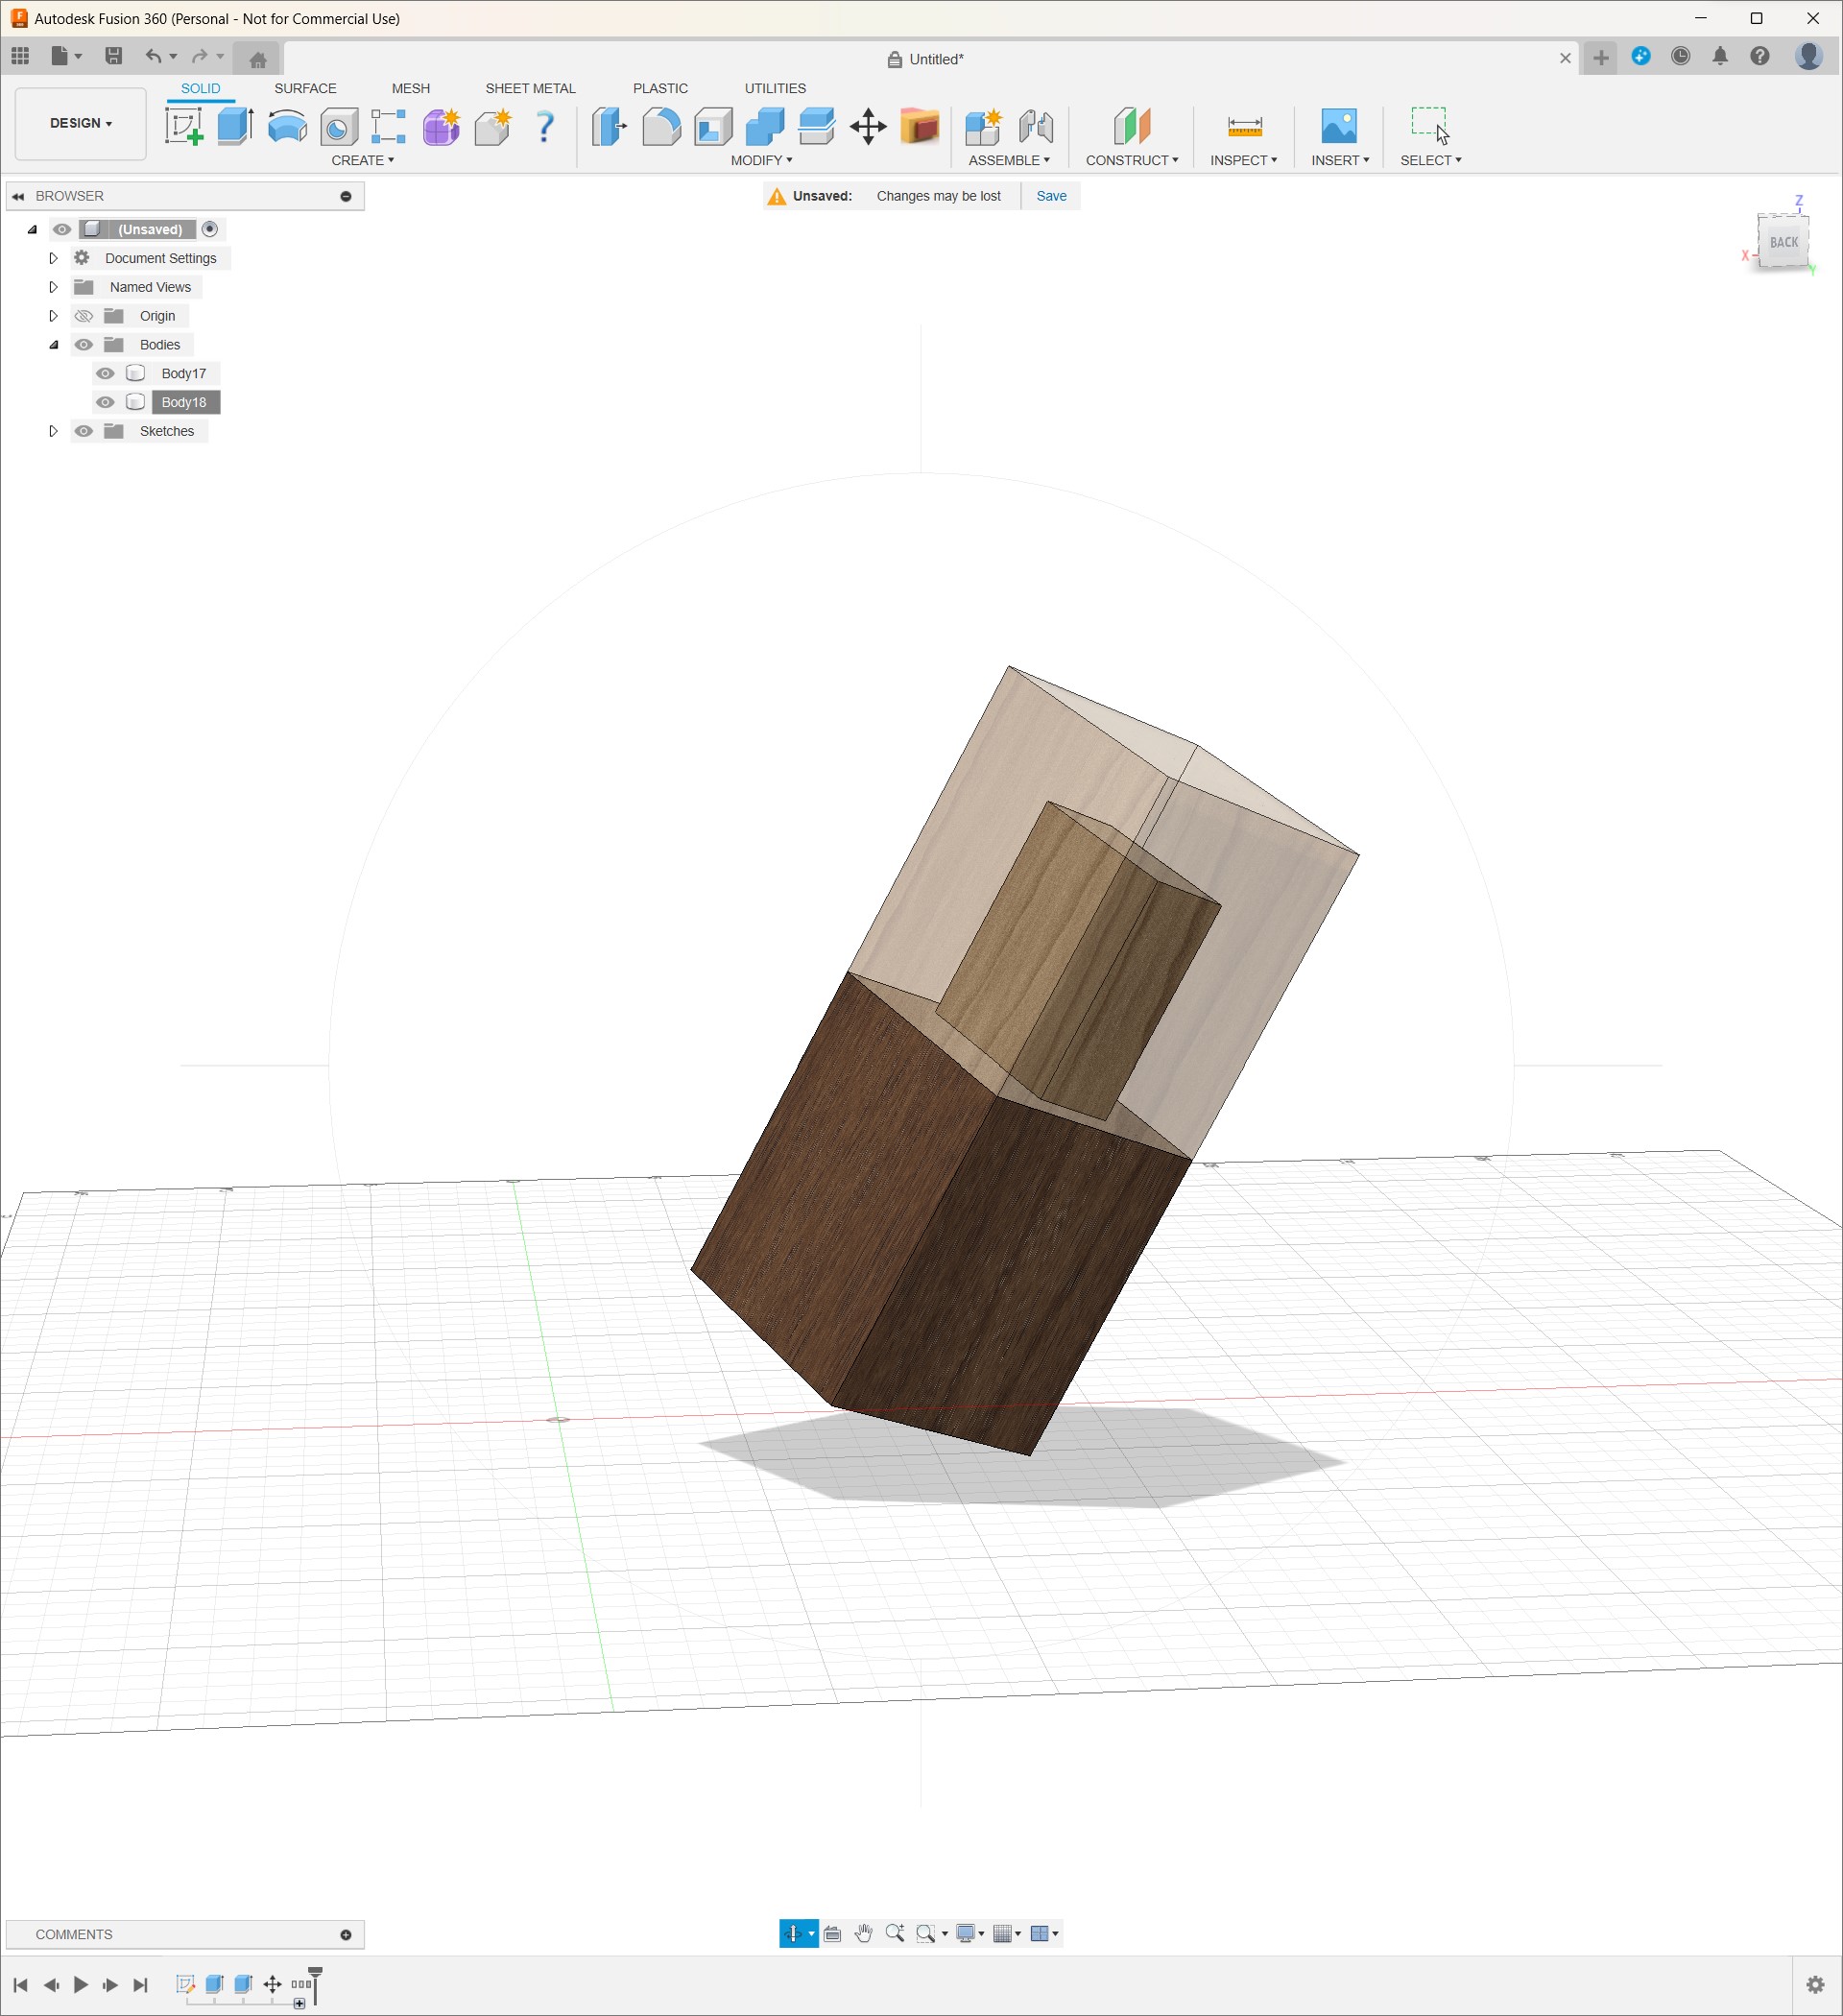Viewport: 1843px width, 2016px height.
Task: Toggle visibility of the Sketches folder
Action: click(x=84, y=431)
